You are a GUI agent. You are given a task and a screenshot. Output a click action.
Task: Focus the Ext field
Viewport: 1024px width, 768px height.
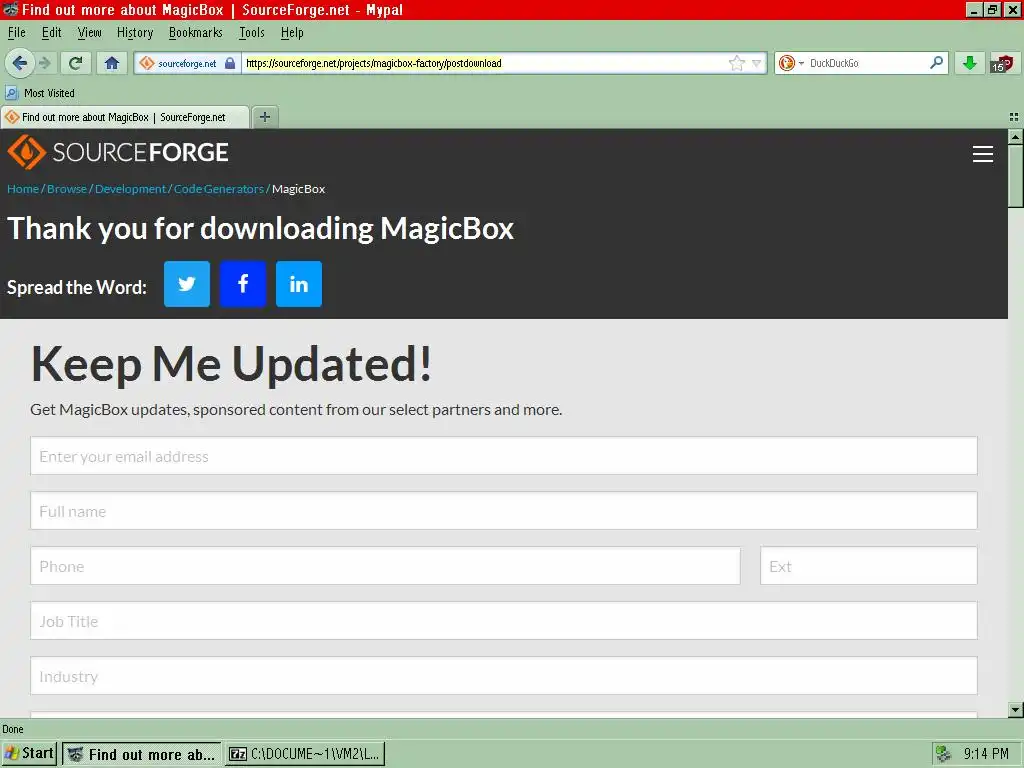pyautogui.click(x=869, y=566)
